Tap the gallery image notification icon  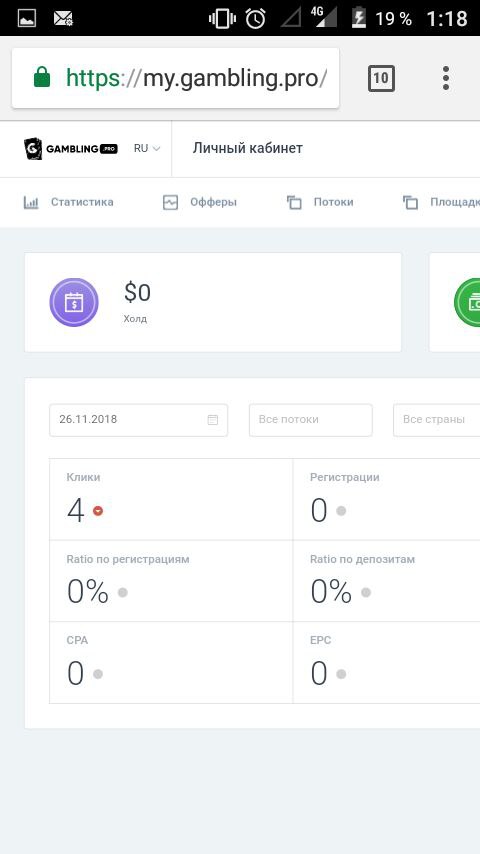tap(27, 19)
